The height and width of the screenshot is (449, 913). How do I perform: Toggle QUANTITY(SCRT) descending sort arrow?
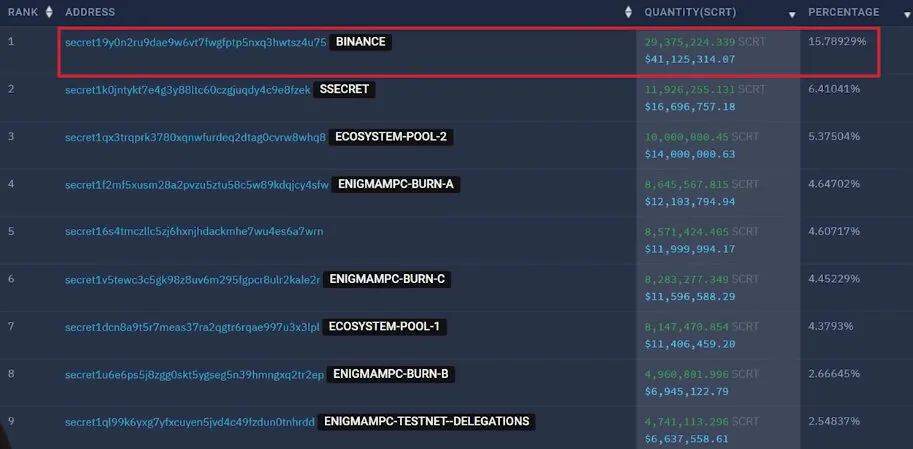click(791, 15)
